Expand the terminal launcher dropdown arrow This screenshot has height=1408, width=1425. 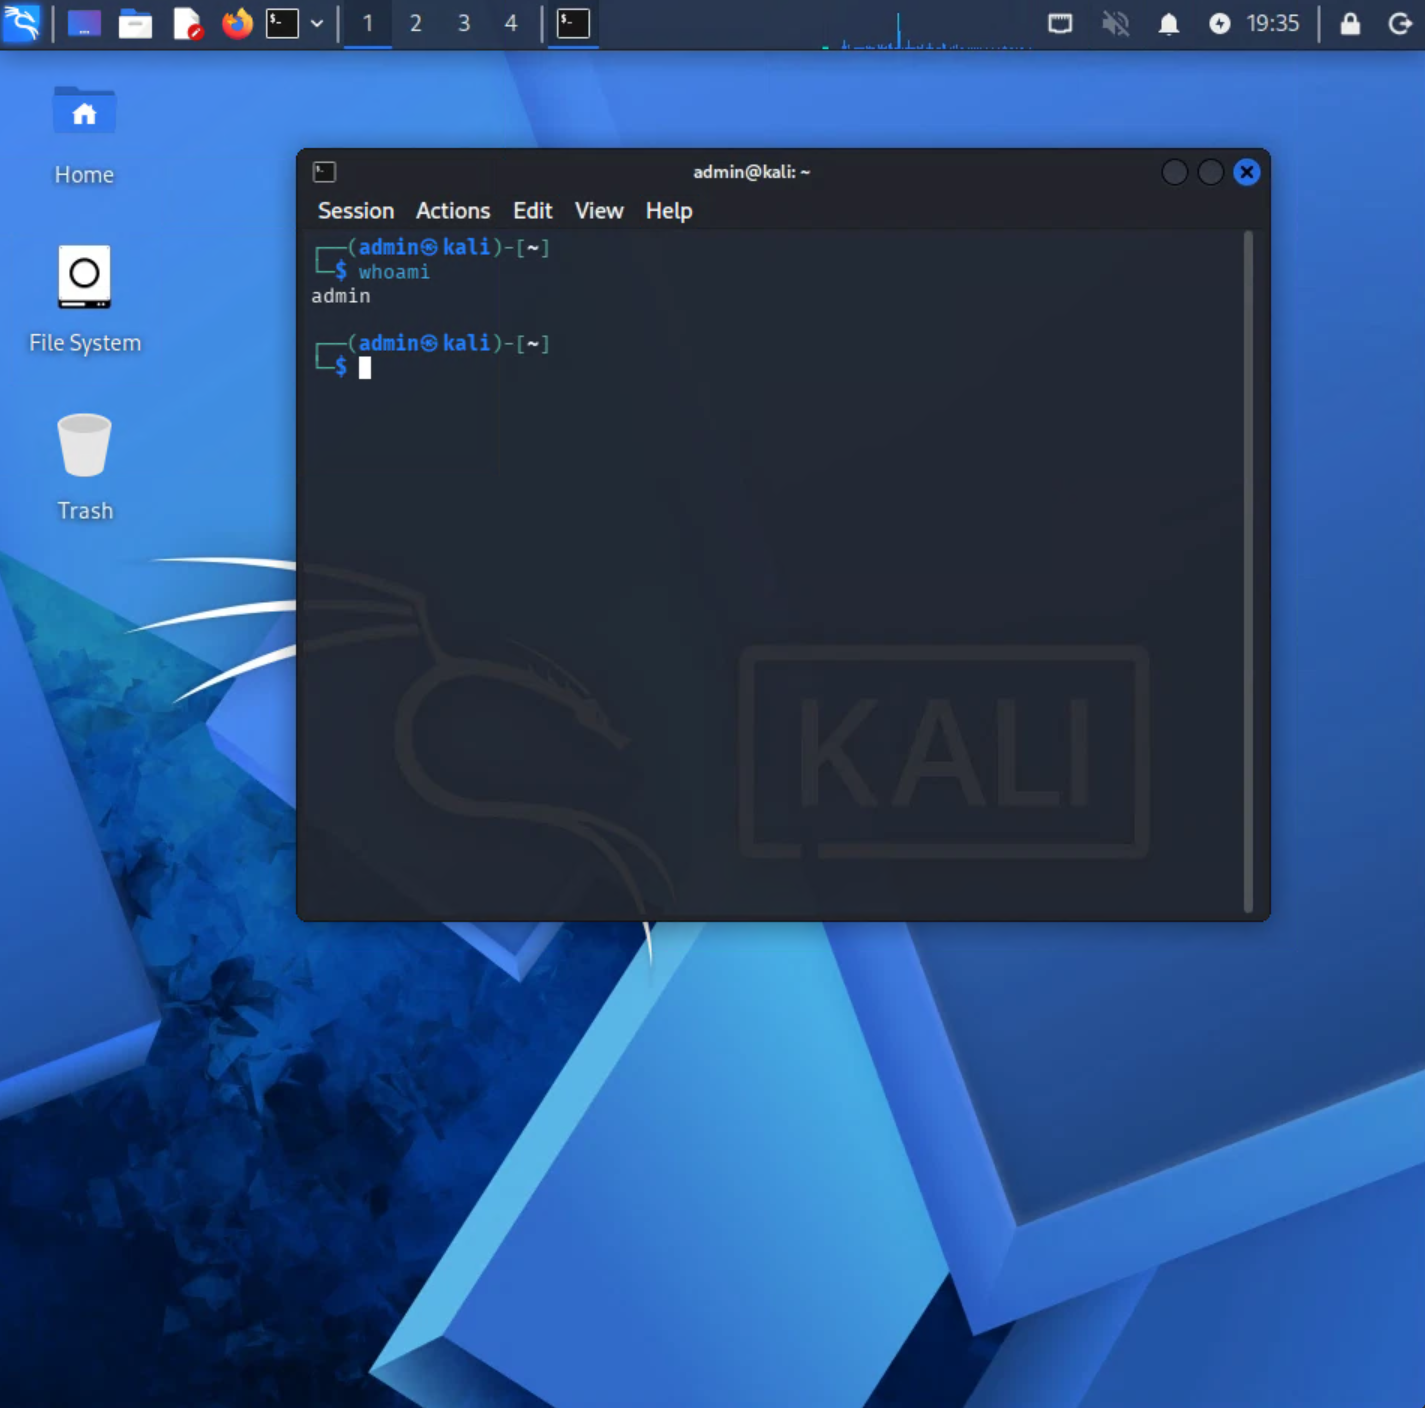point(317,23)
